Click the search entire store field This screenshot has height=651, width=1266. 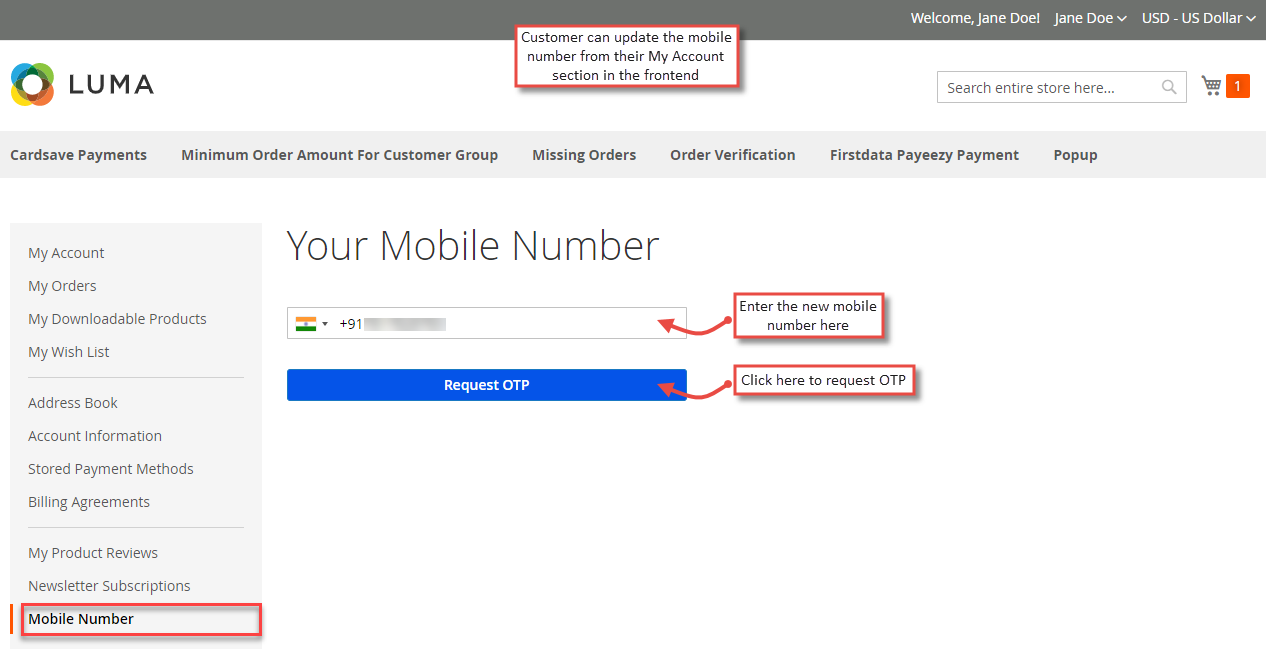pyautogui.click(x=1040, y=87)
